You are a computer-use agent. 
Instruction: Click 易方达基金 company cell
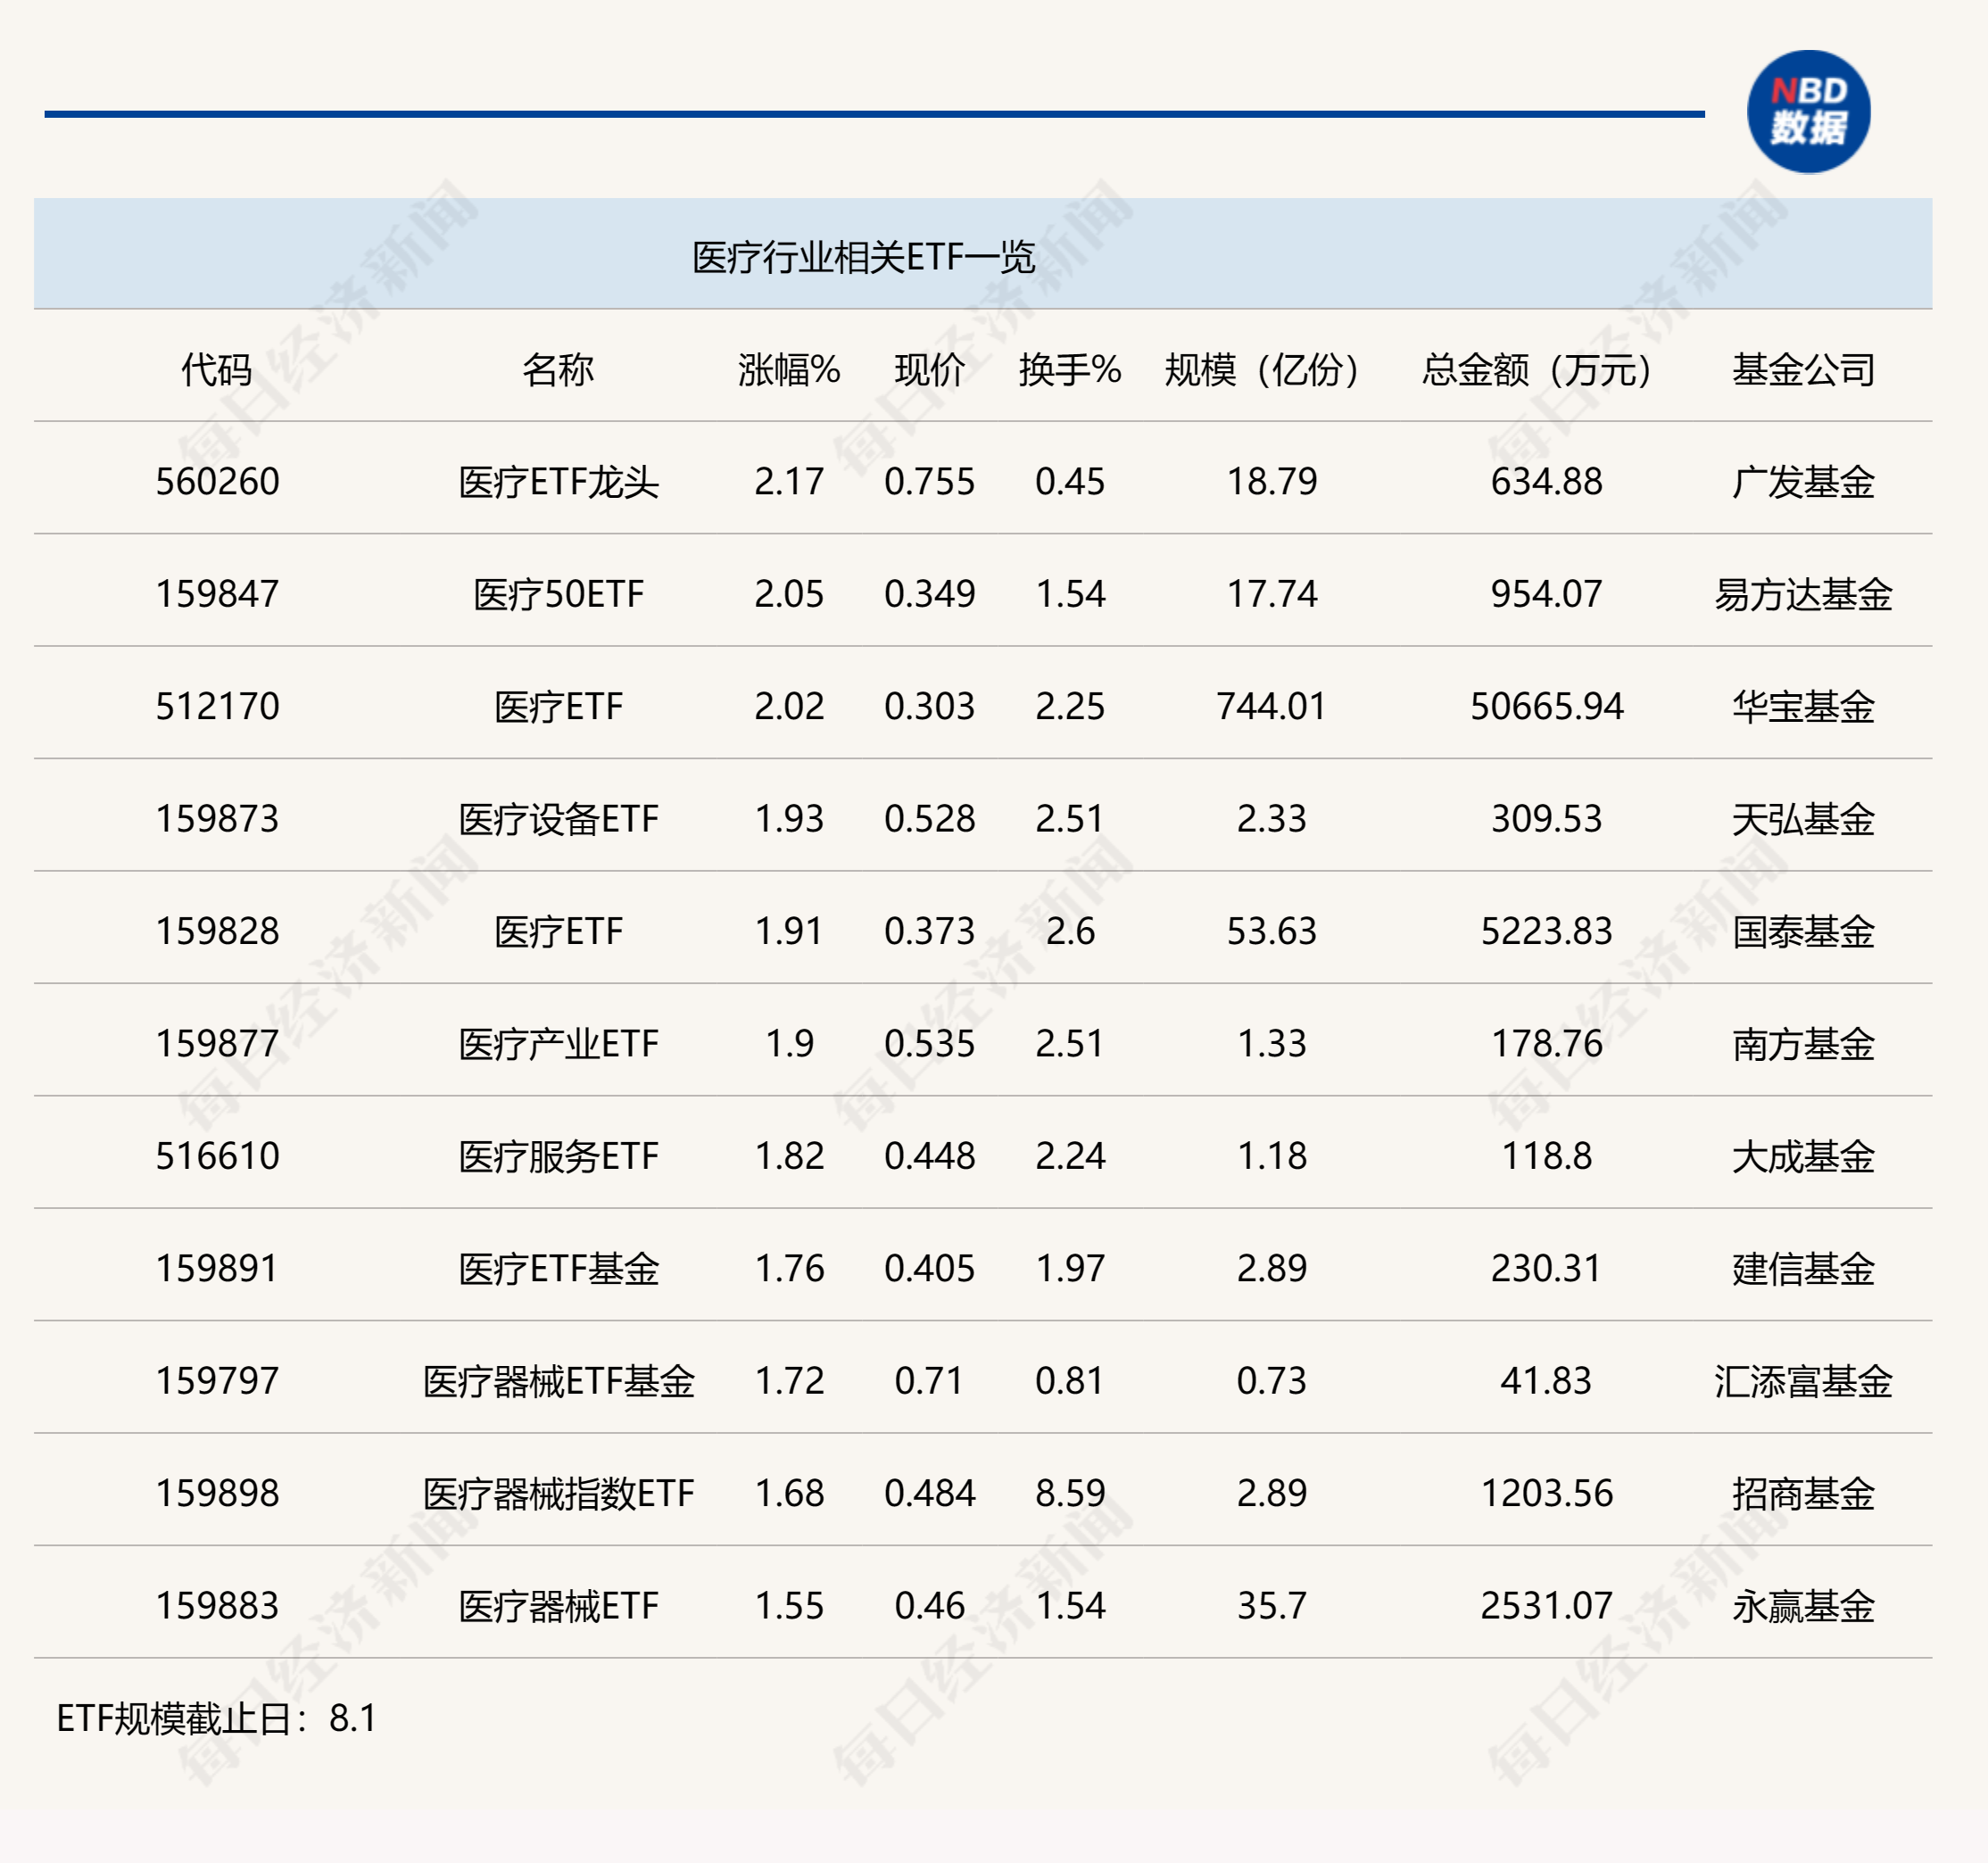pyautogui.click(x=1803, y=594)
